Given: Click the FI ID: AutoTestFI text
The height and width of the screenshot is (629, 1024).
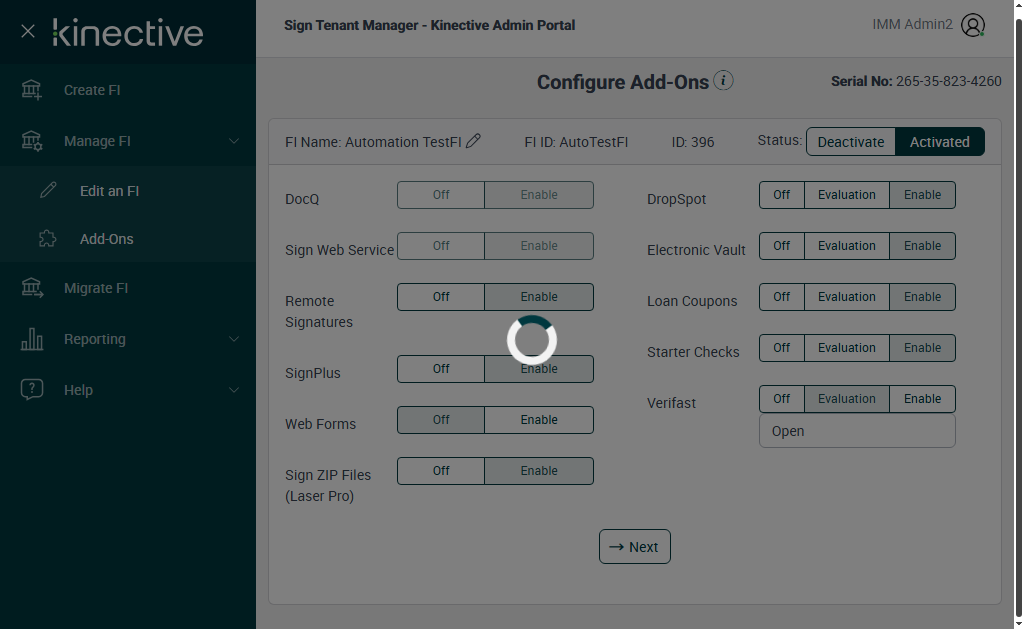Looking at the screenshot, I should (x=576, y=142).
